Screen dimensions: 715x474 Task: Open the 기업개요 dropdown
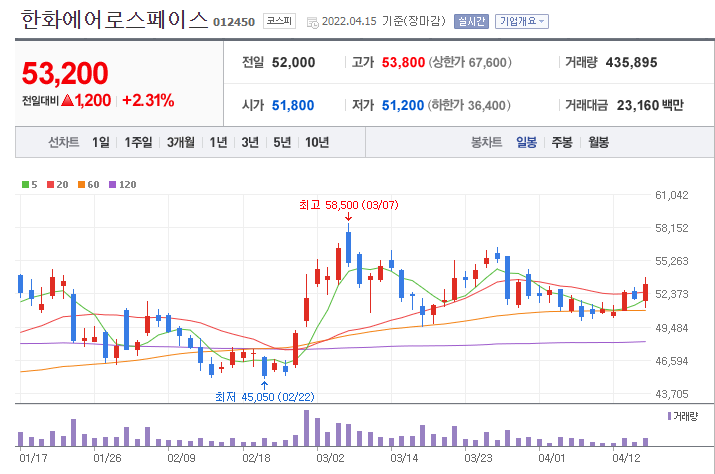[522, 21]
